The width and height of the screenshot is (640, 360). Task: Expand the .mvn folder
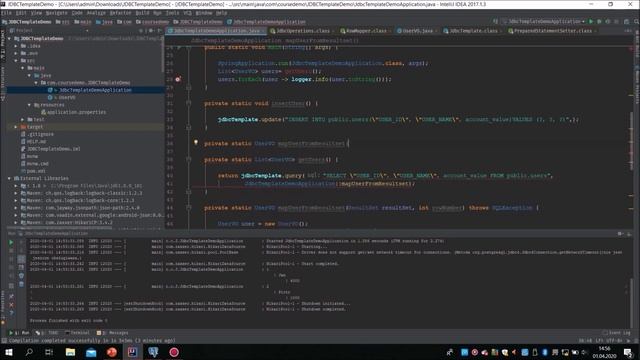coord(16,53)
